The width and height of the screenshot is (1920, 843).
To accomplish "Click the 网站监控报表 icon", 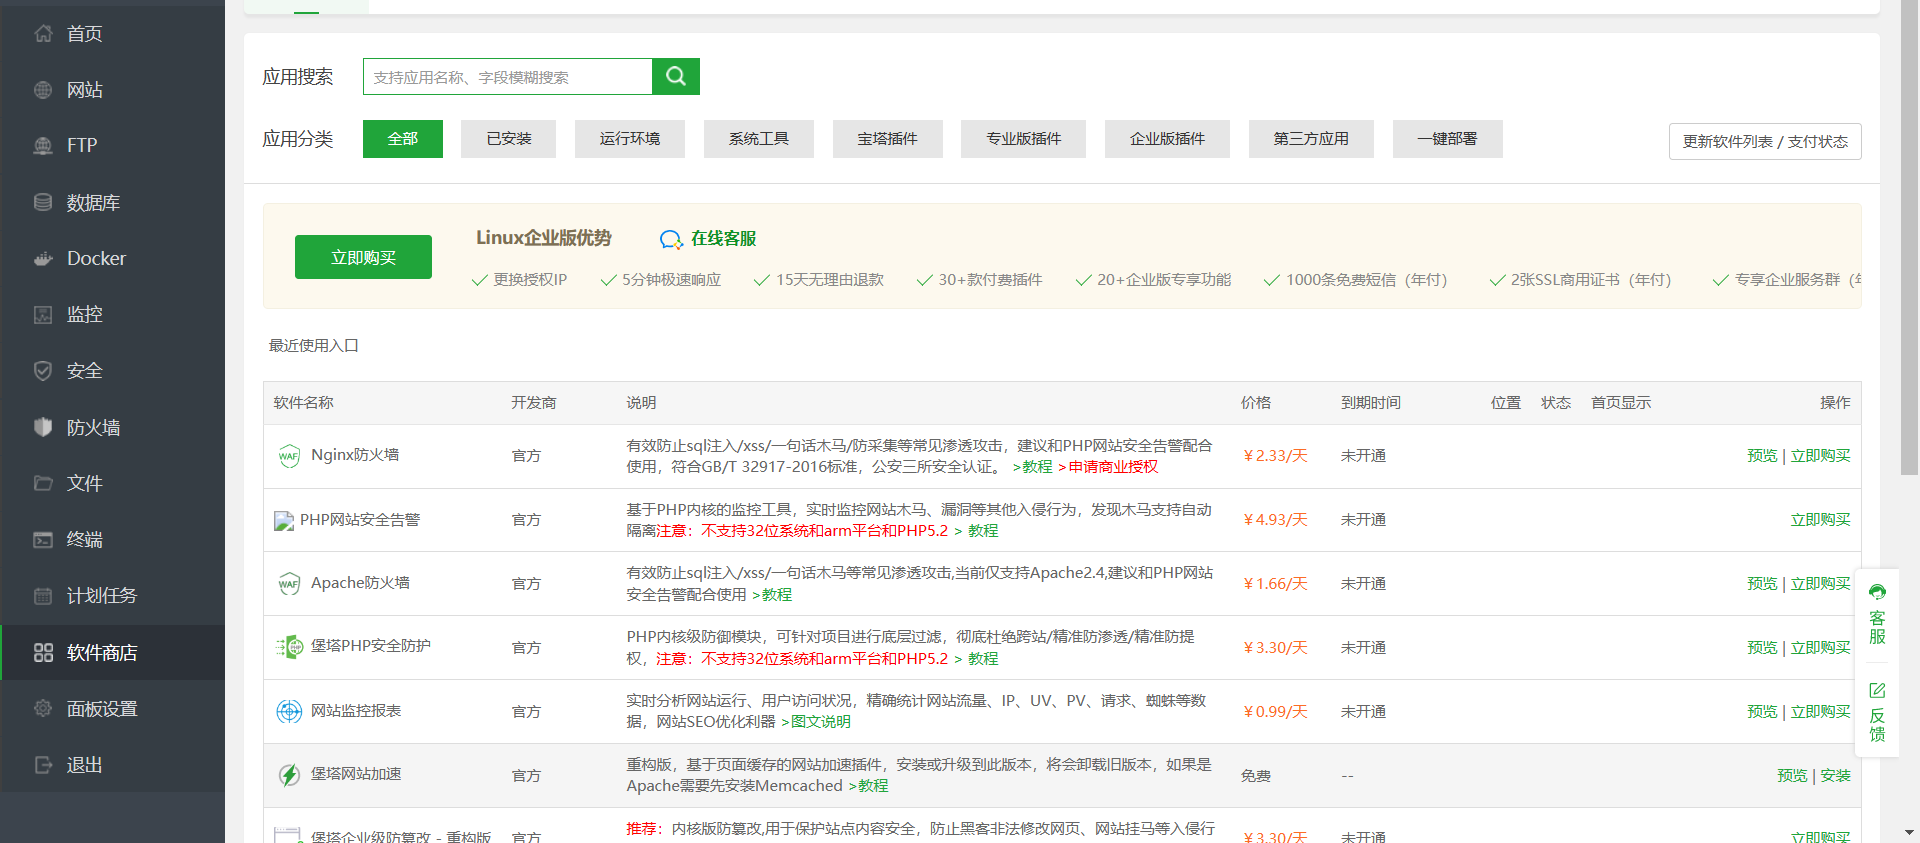I will pyautogui.click(x=289, y=711).
